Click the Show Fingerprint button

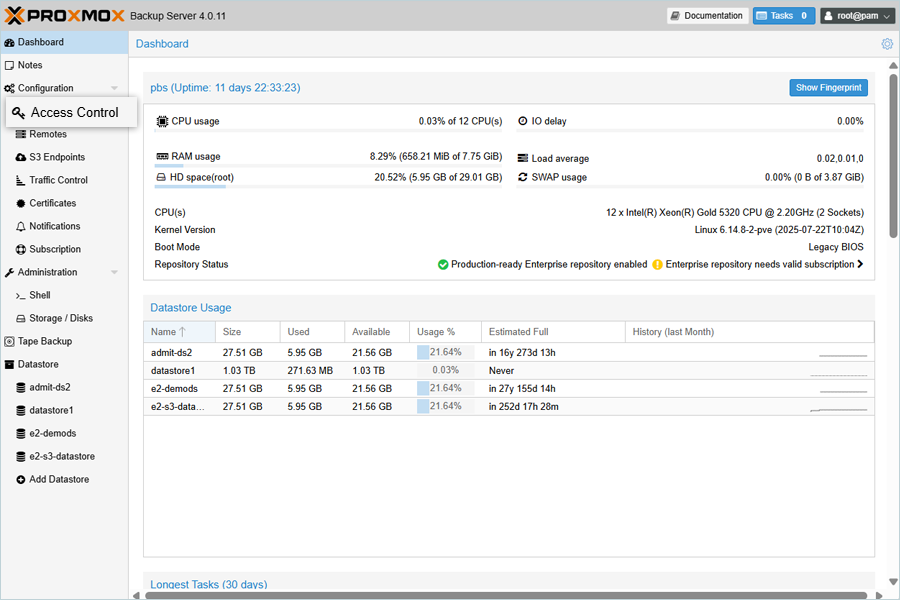point(828,88)
